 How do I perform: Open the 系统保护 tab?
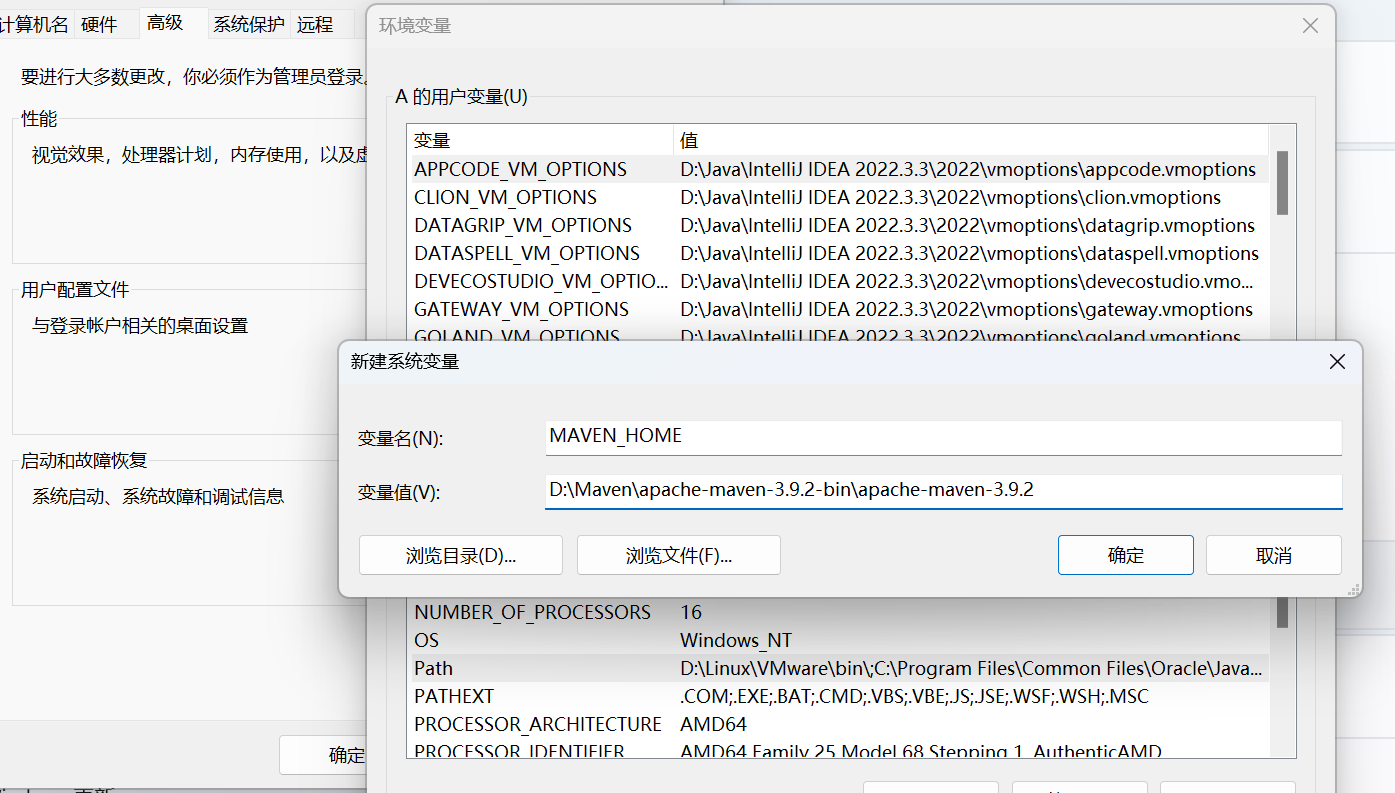249,25
